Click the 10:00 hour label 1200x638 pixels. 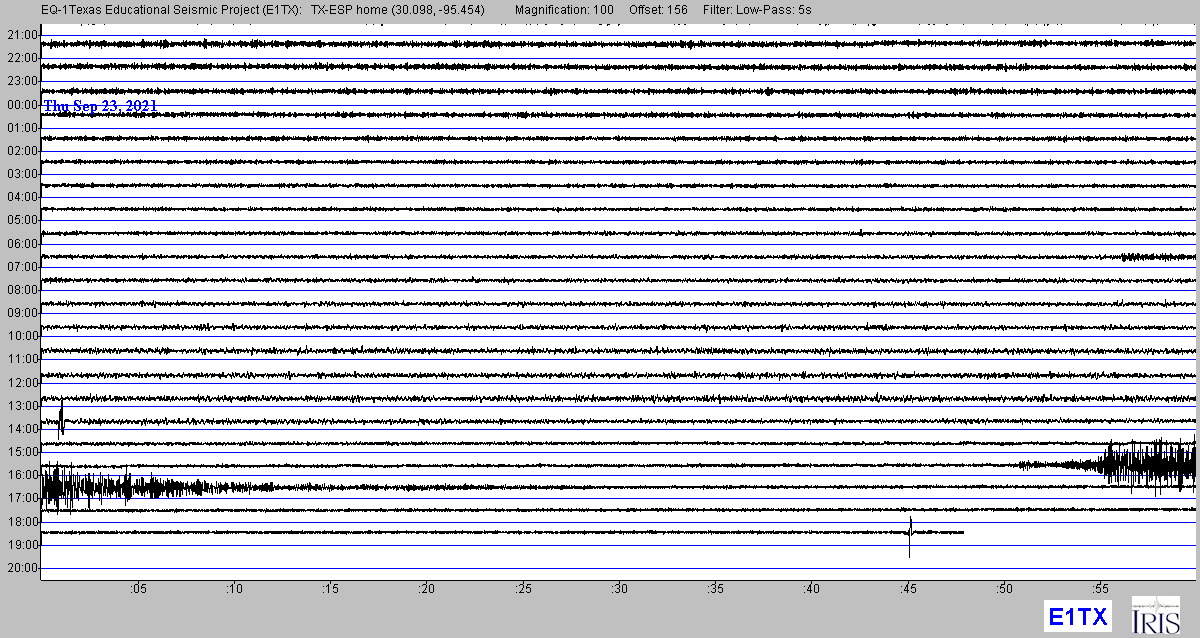(x=22, y=336)
